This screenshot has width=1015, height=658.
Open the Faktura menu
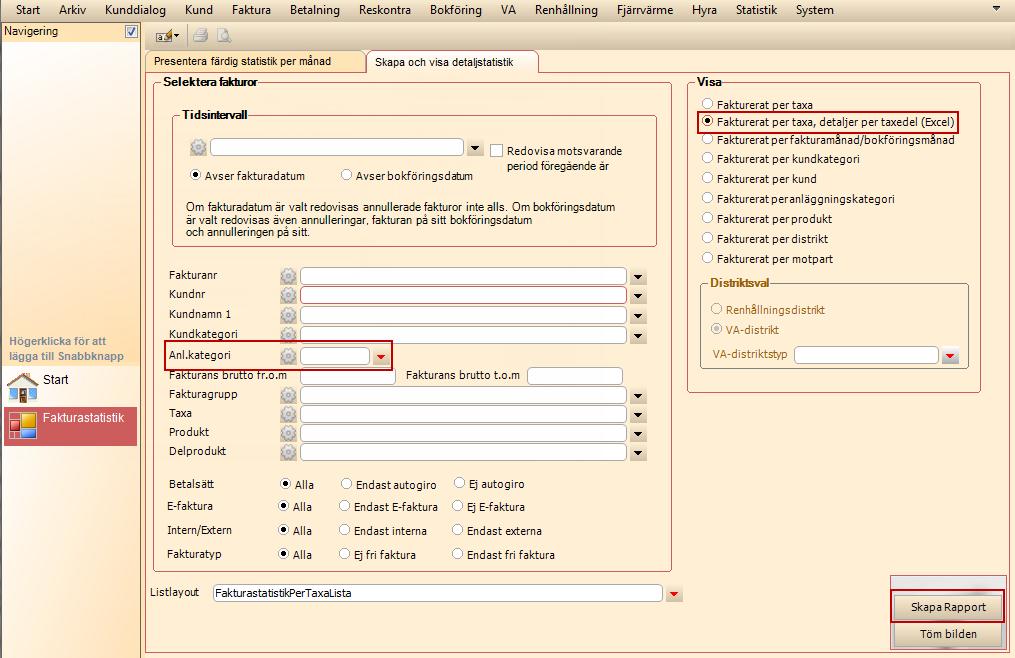251,10
